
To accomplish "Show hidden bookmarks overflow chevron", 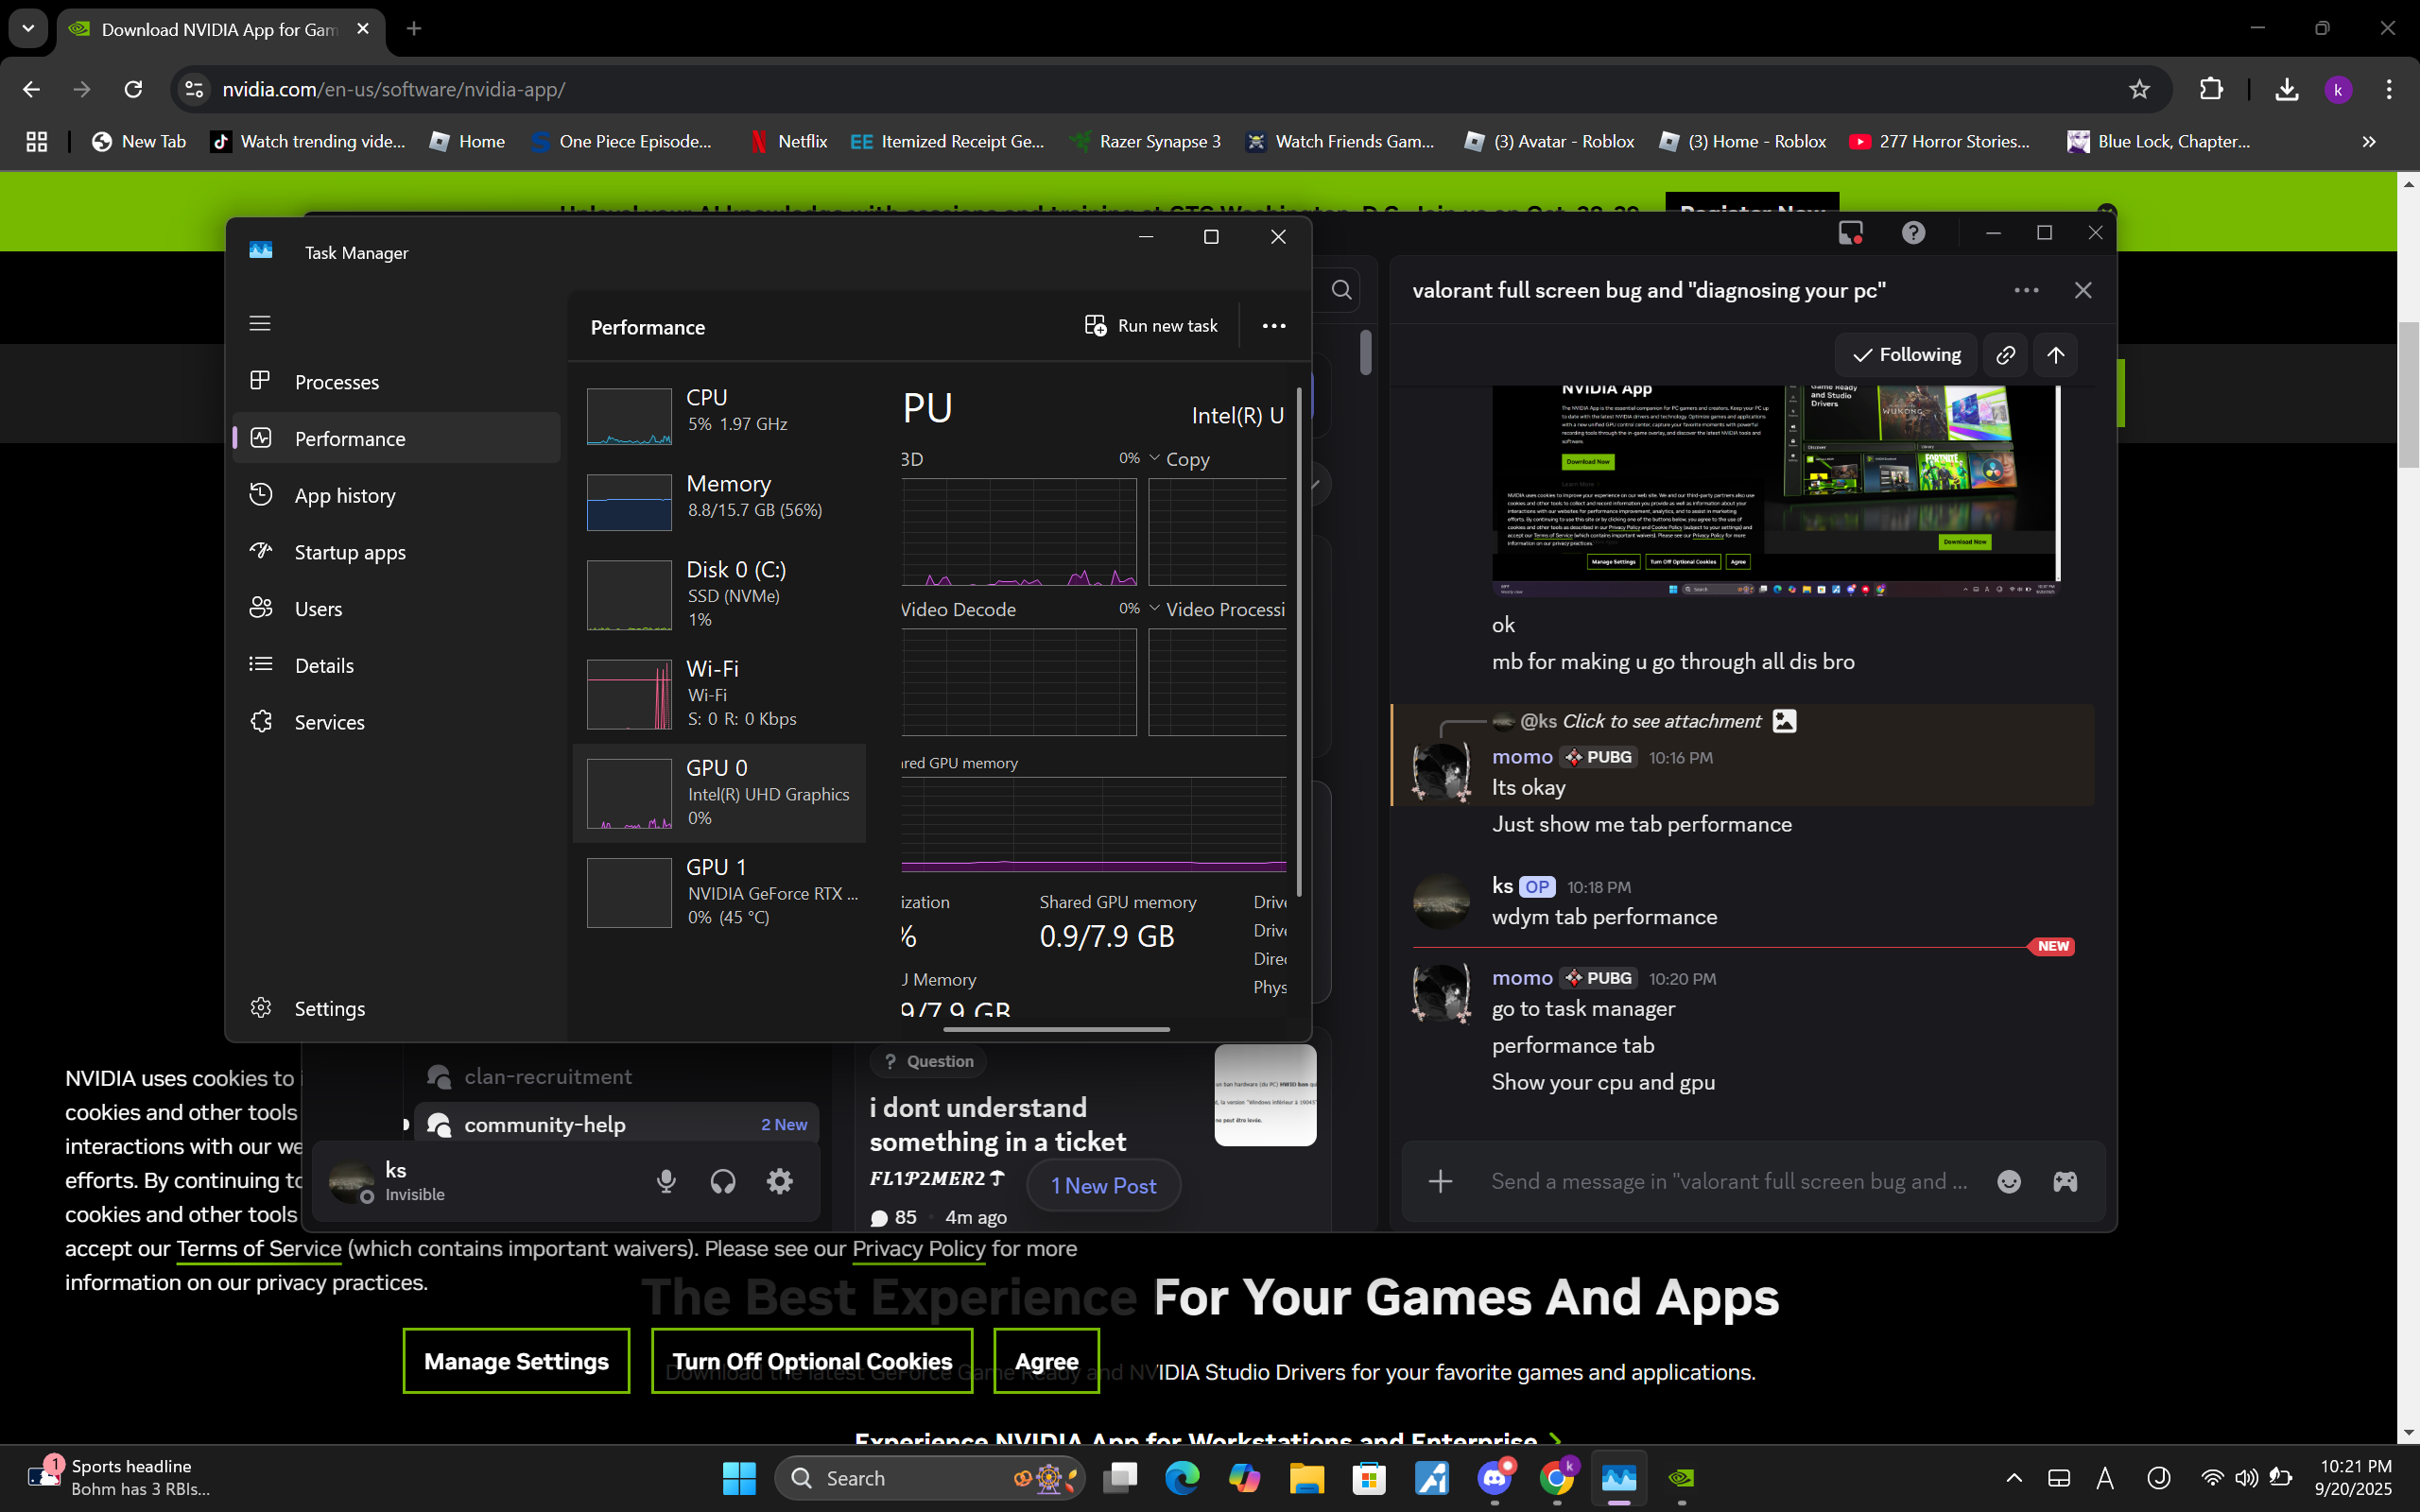I will tap(2368, 142).
